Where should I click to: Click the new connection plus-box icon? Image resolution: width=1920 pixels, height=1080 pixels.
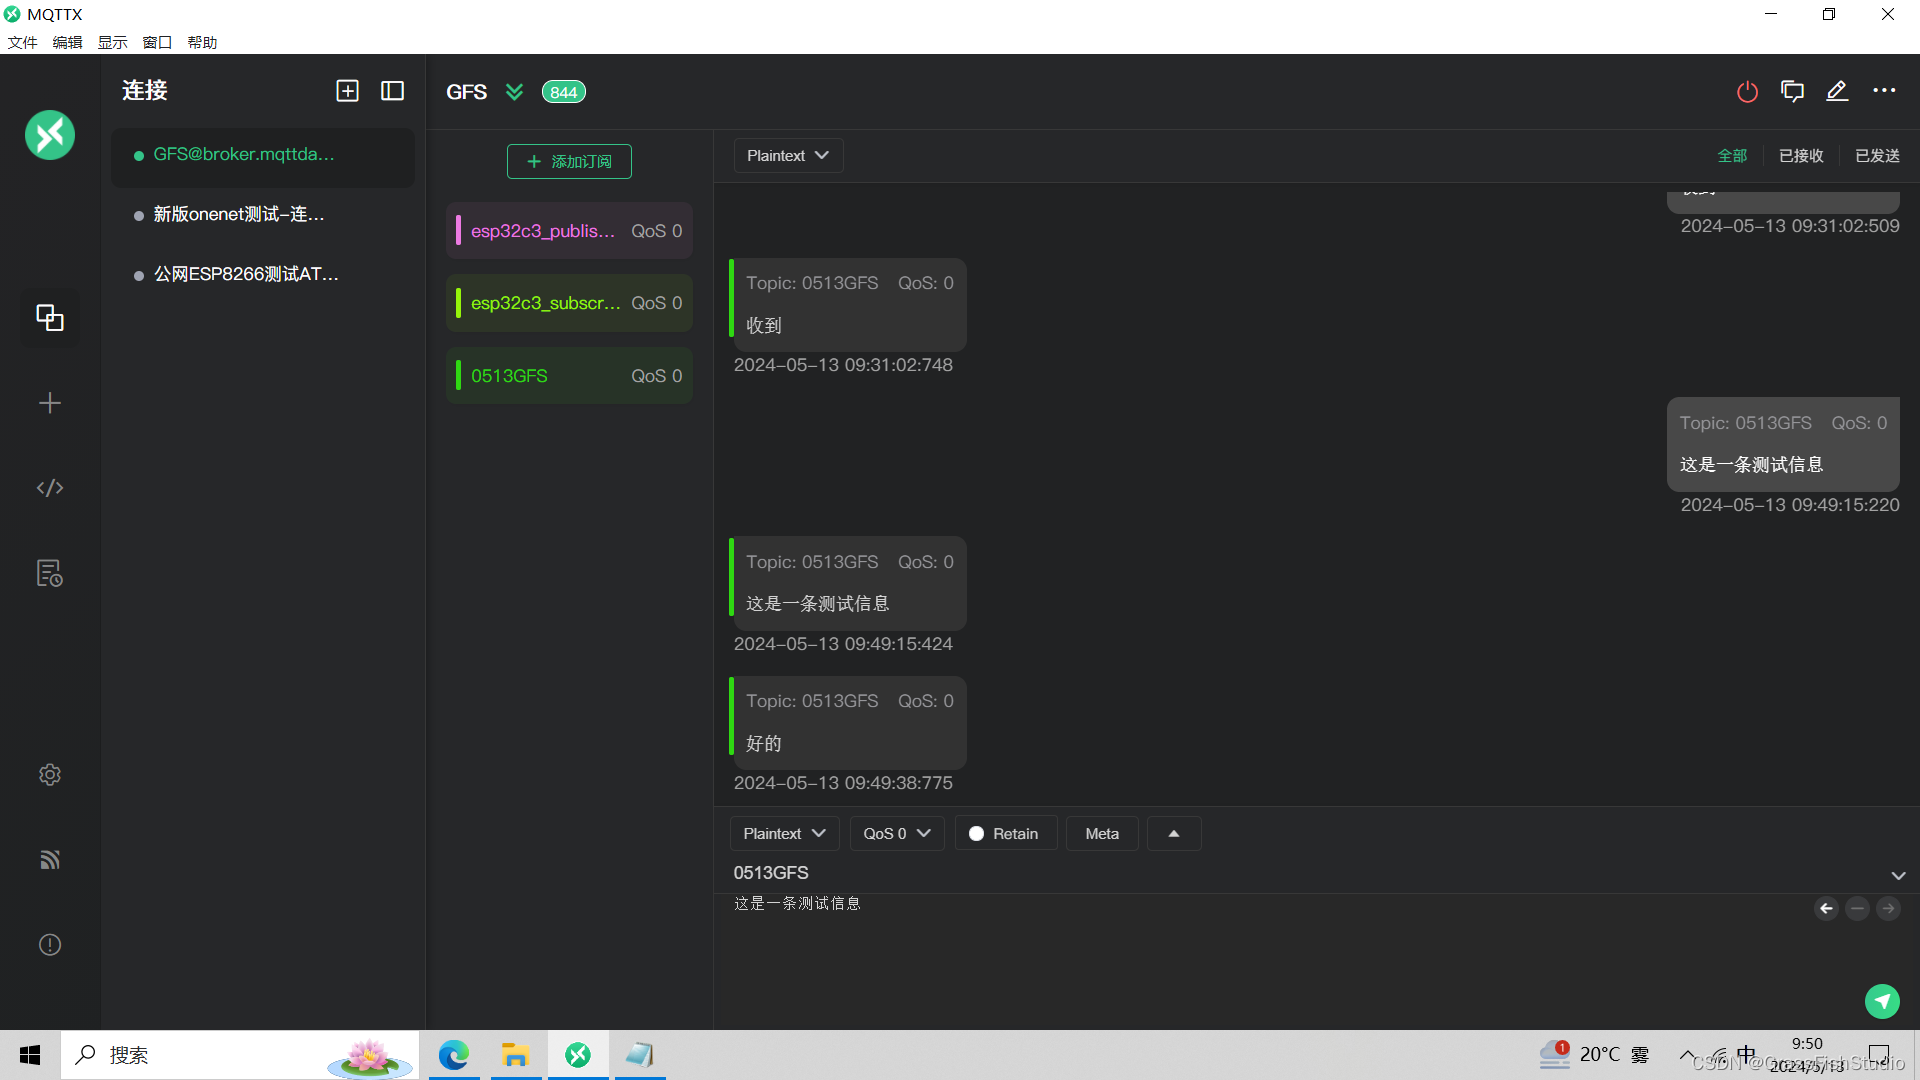(347, 91)
